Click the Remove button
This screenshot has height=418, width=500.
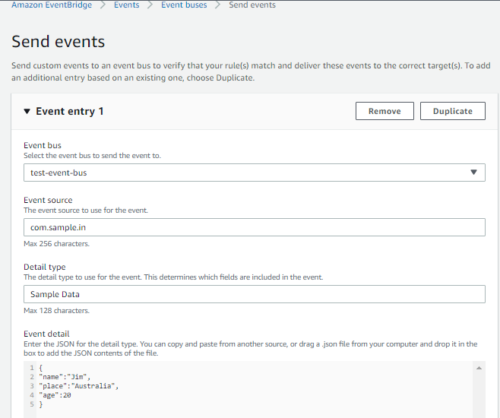point(384,111)
